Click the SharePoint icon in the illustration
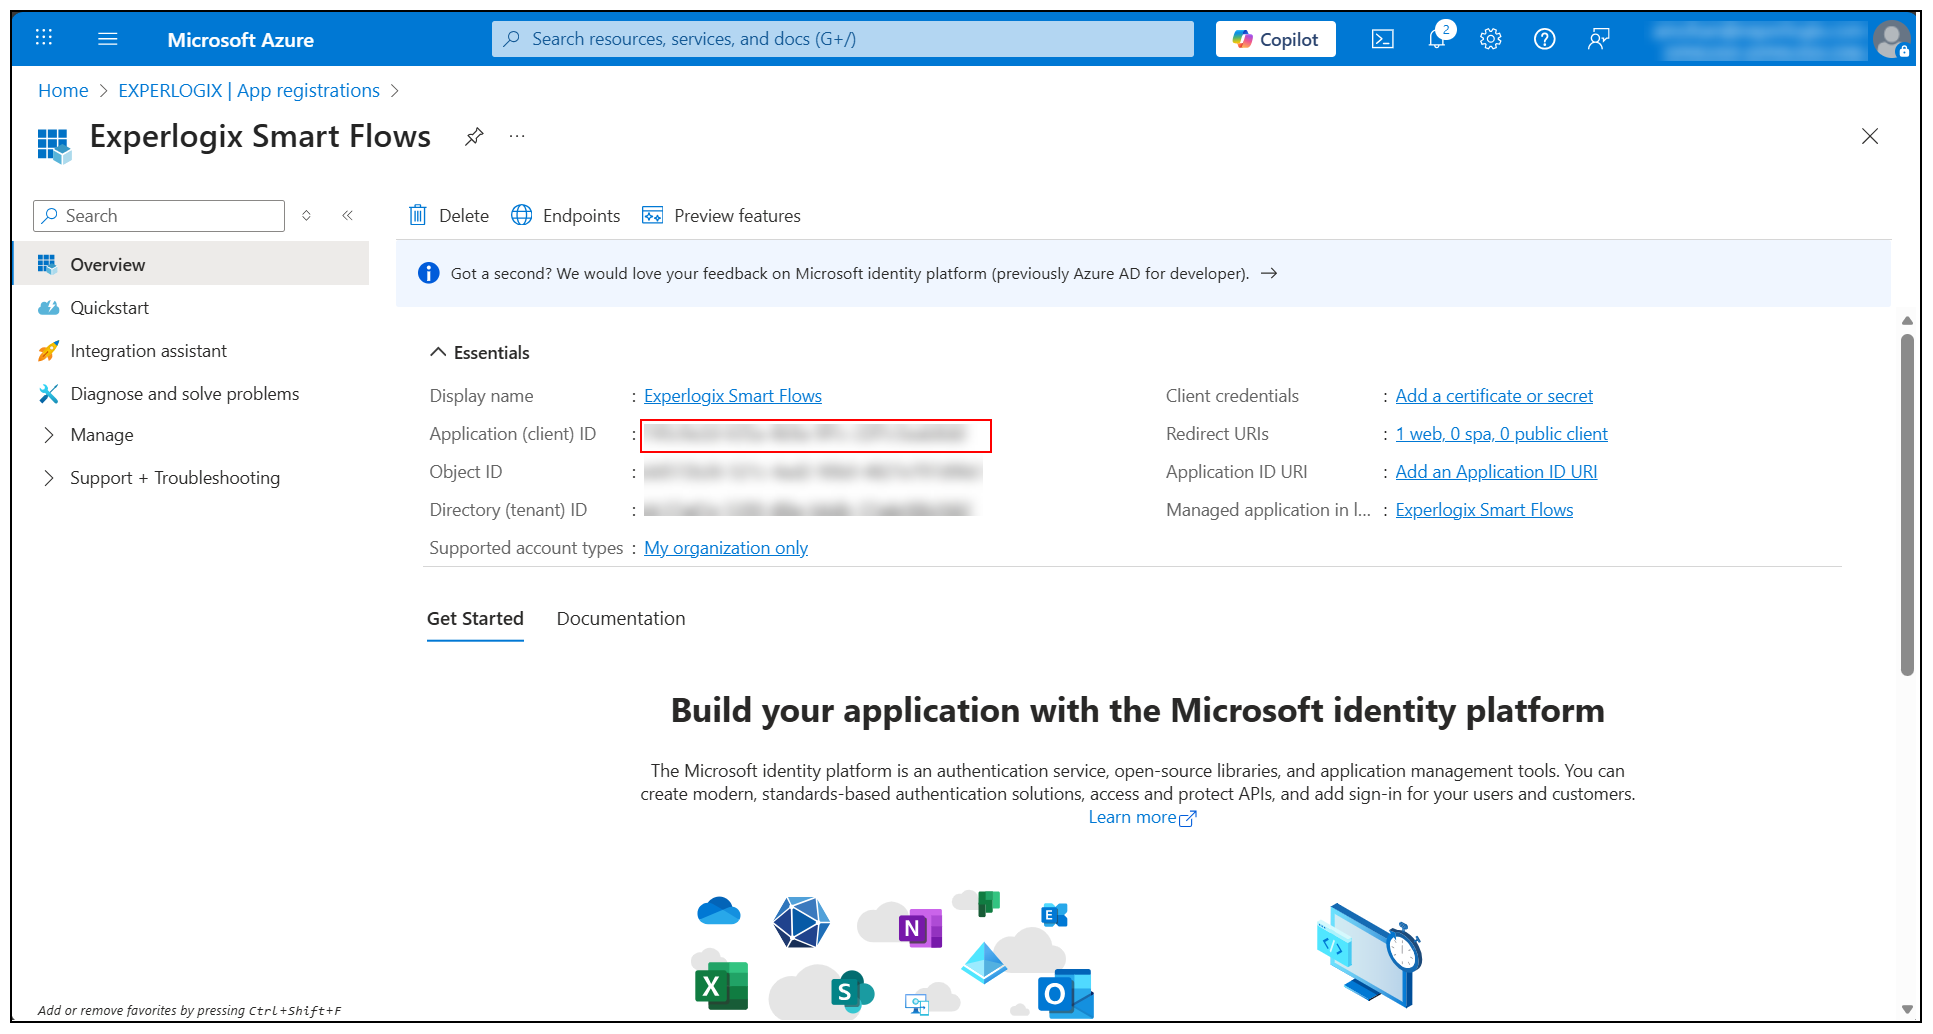 pos(852,992)
